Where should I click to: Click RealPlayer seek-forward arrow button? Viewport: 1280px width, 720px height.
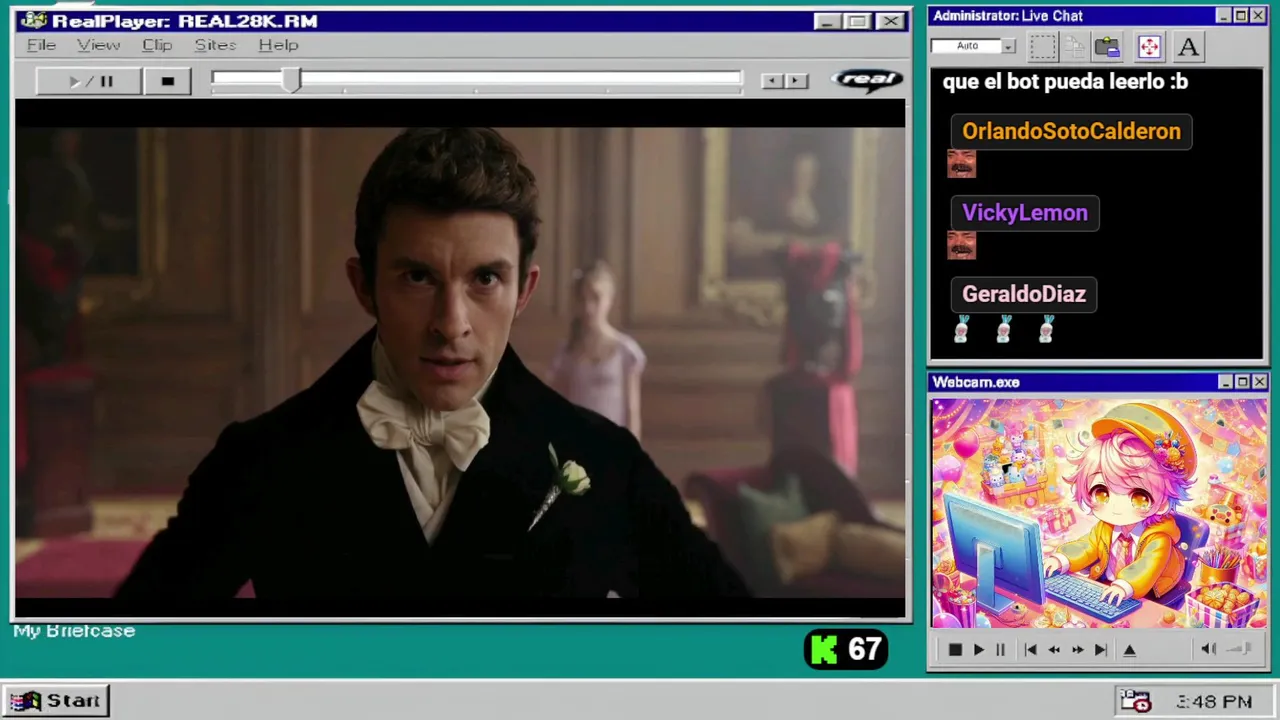click(x=796, y=81)
